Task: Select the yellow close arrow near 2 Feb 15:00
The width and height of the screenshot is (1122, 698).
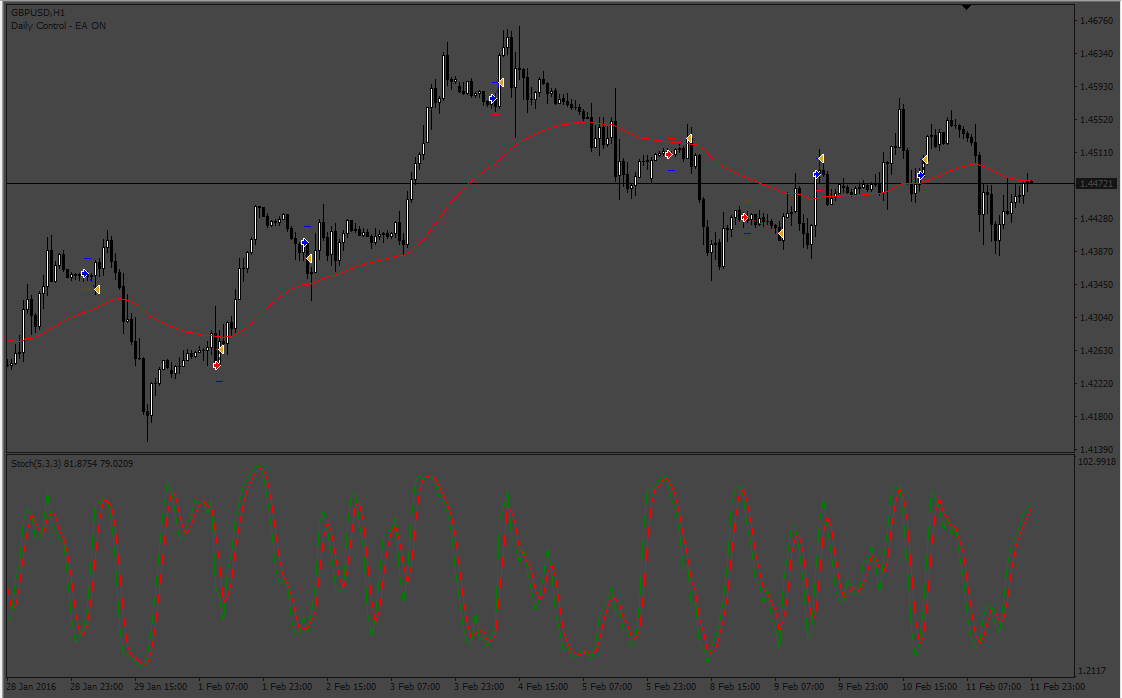Action: tap(309, 258)
